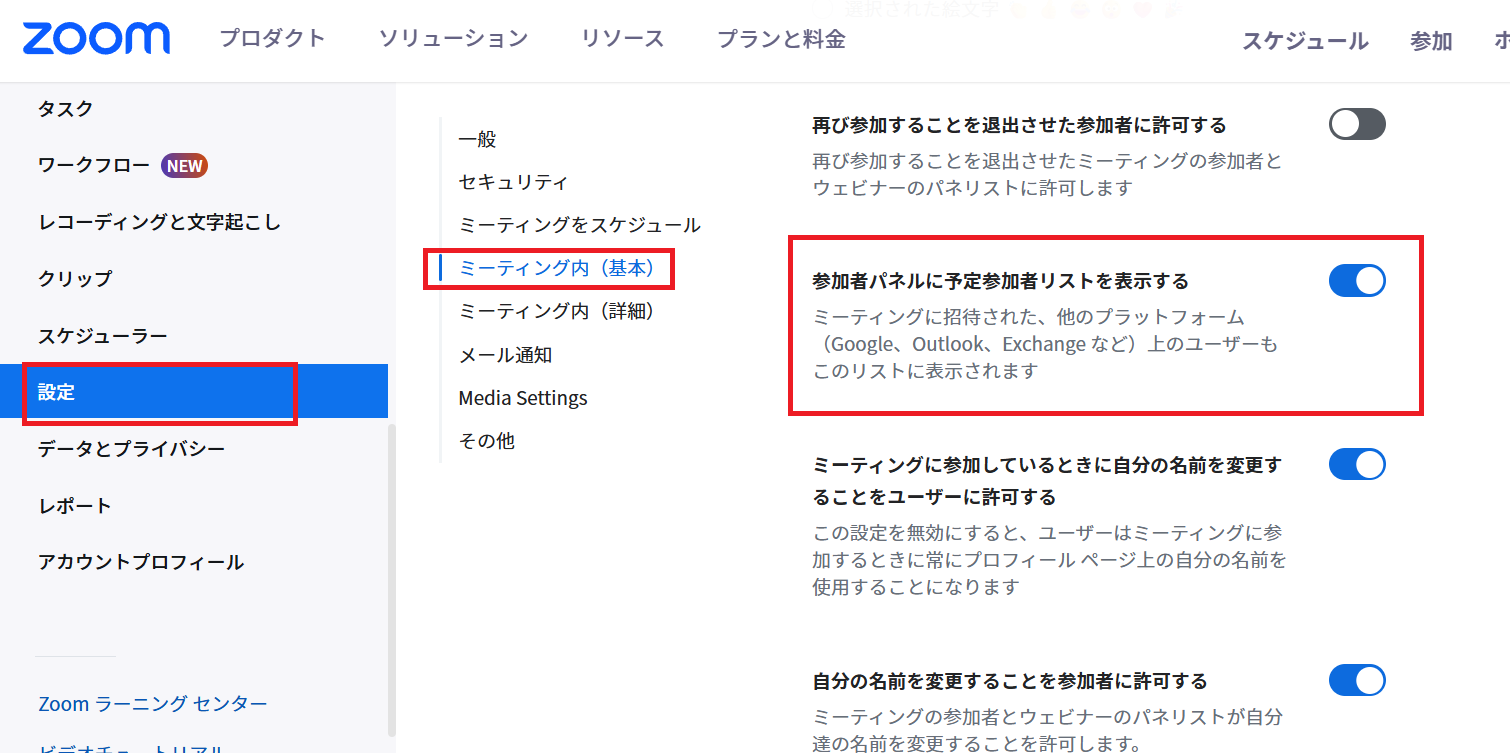The height and width of the screenshot is (753, 1510).
Task: Toggle off ミーティングに参加しているときに自分の名前を変更する setting
Action: click(x=1356, y=465)
